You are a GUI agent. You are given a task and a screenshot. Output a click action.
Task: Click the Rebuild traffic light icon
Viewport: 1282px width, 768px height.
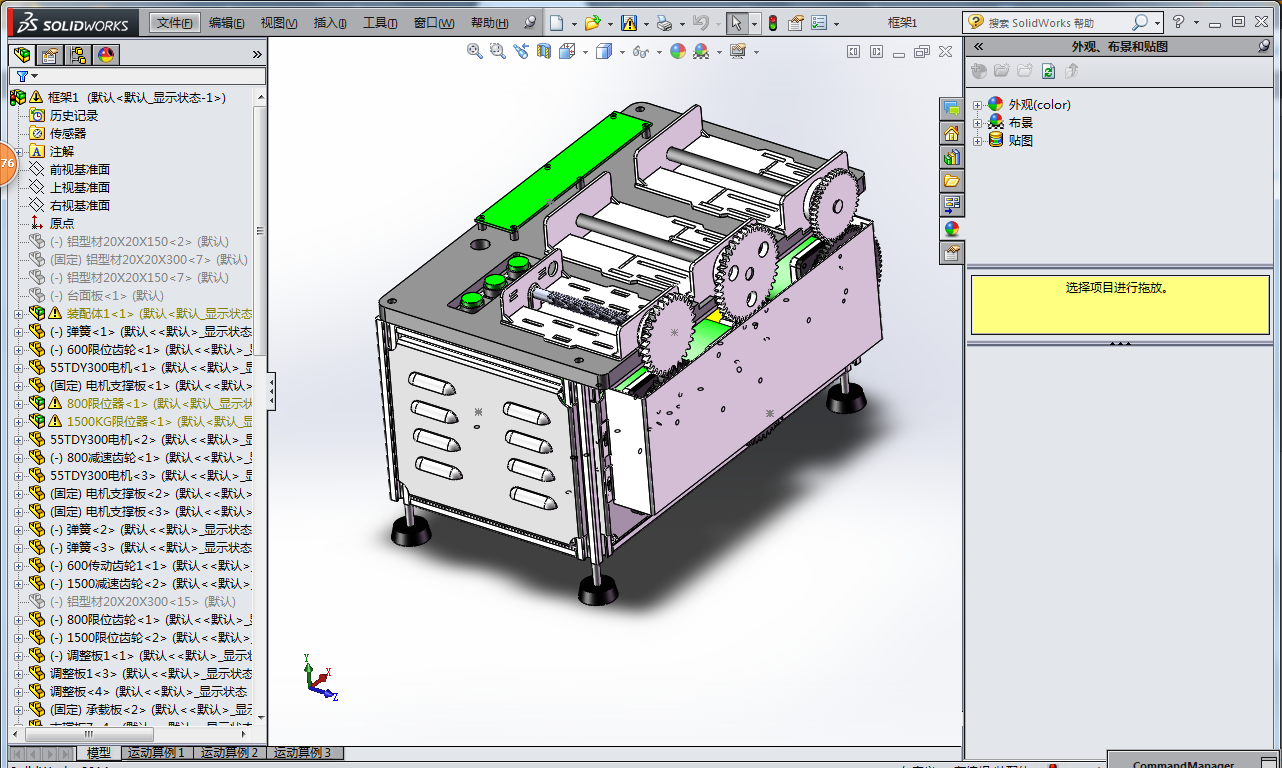tap(772, 23)
